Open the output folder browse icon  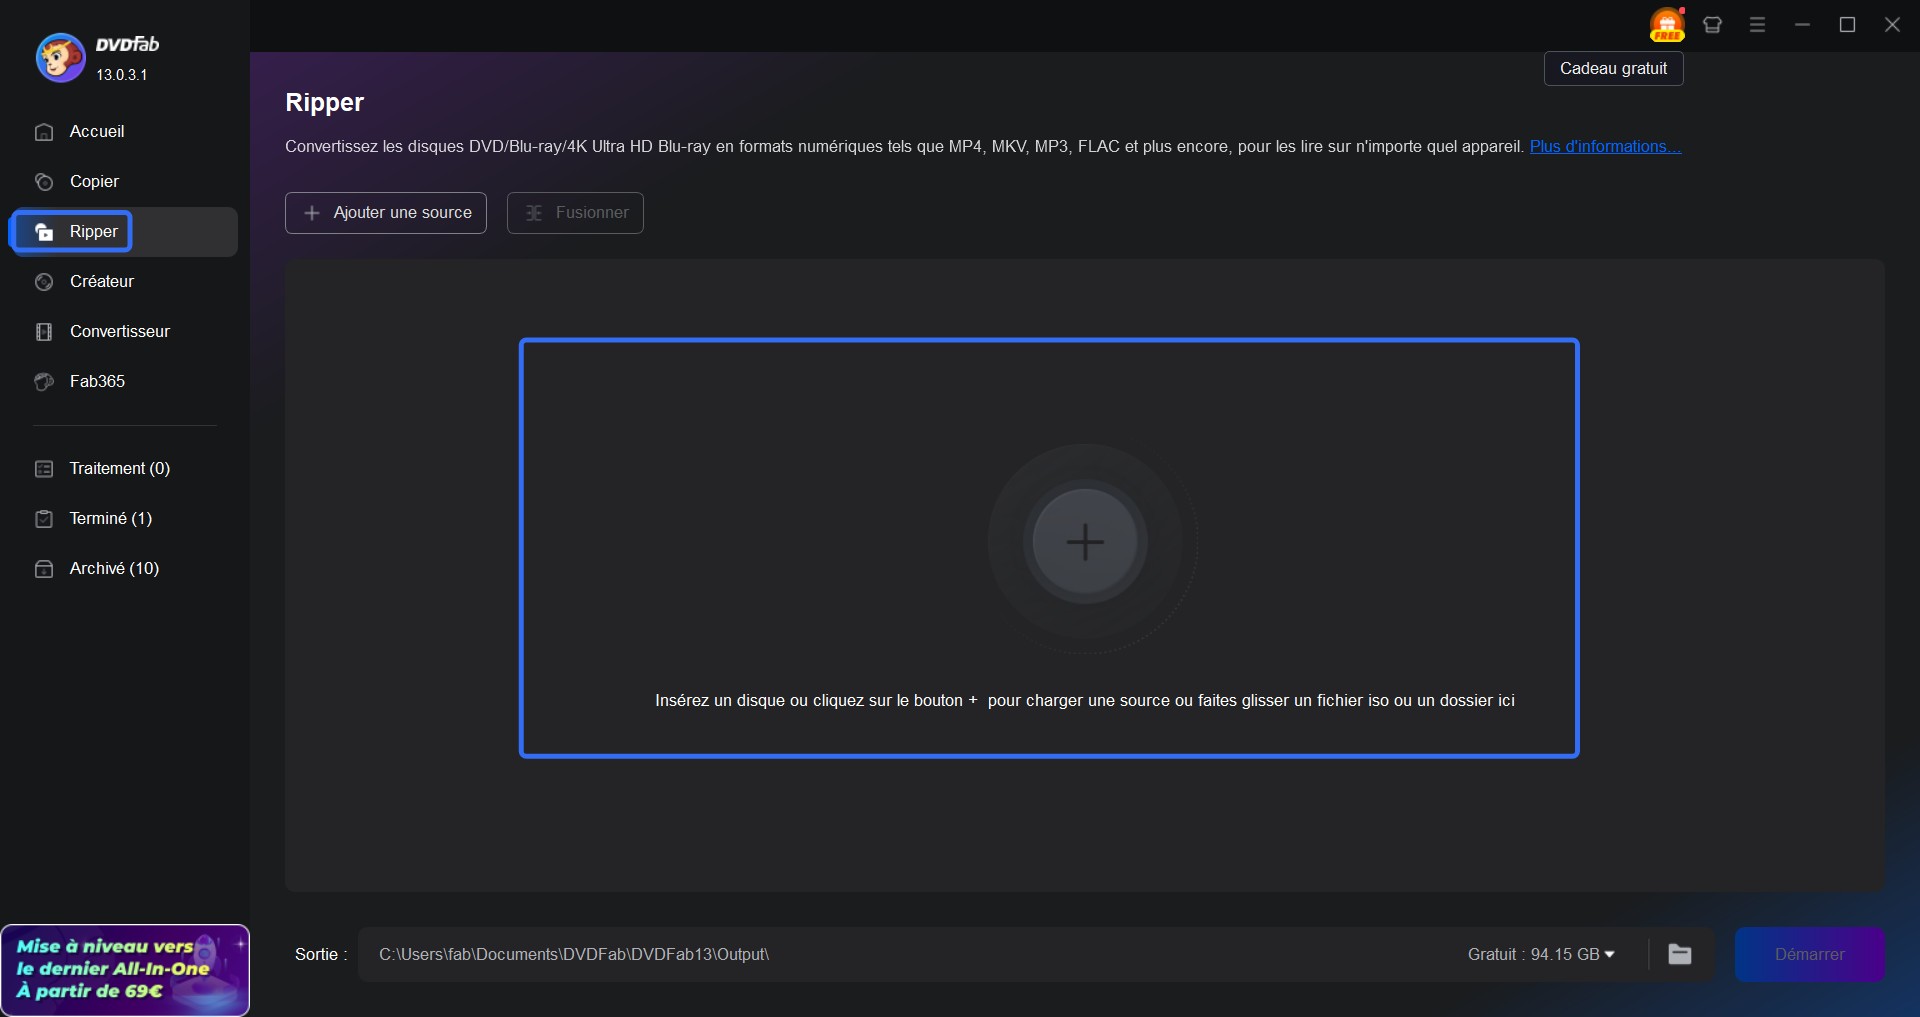1680,954
